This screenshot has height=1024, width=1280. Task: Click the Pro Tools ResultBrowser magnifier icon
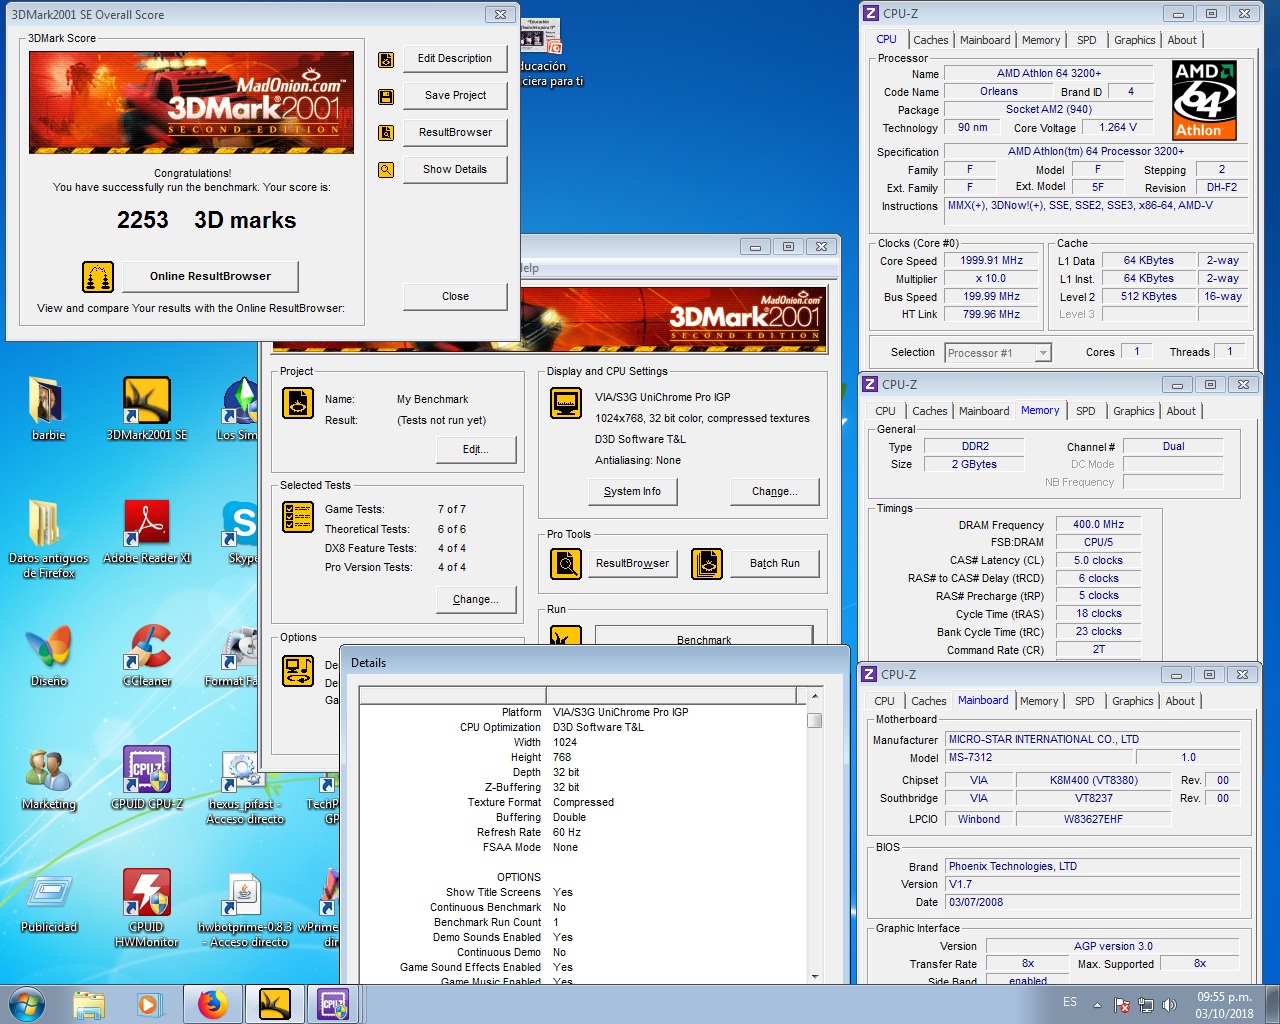(x=566, y=564)
